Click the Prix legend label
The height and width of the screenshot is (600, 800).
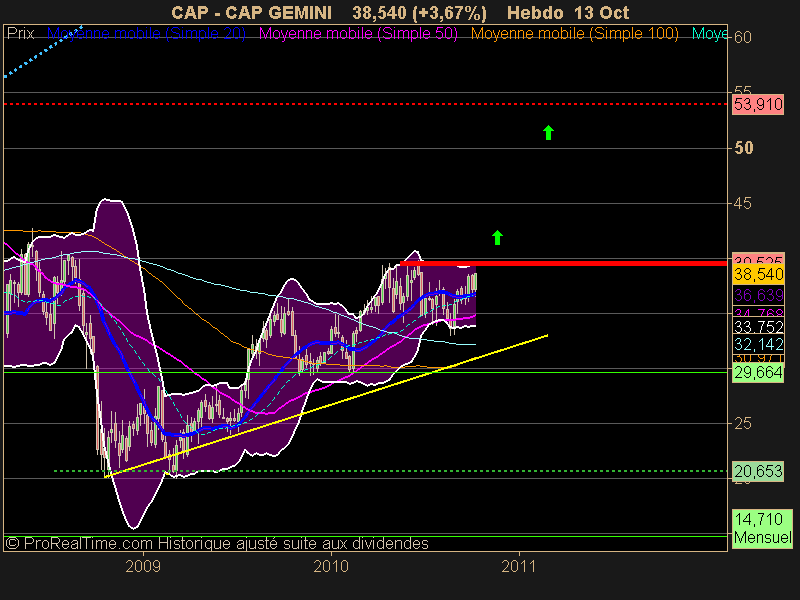[x=20, y=34]
